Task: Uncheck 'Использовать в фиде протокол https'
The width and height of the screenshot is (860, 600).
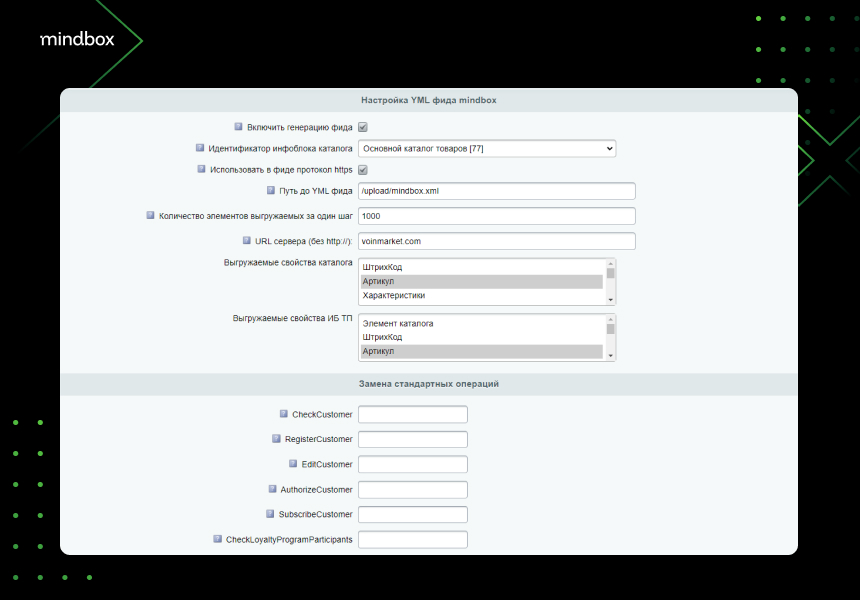Action: pyautogui.click(x=363, y=170)
